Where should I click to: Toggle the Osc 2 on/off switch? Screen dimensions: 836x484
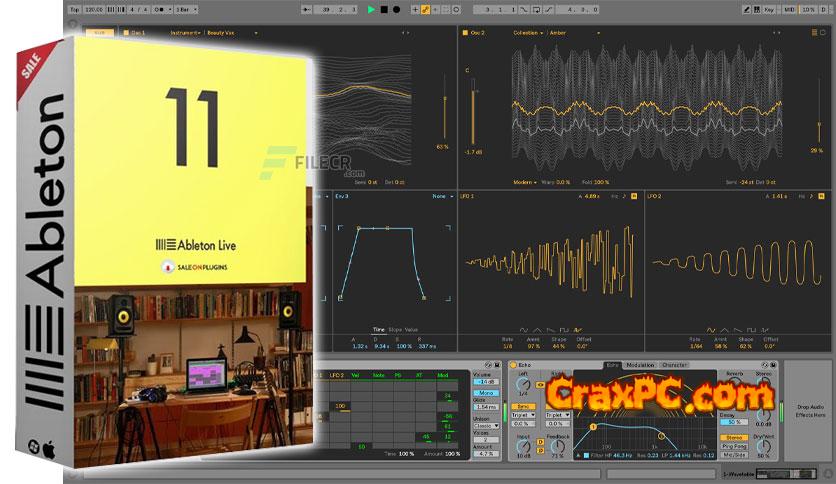[x=465, y=32]
